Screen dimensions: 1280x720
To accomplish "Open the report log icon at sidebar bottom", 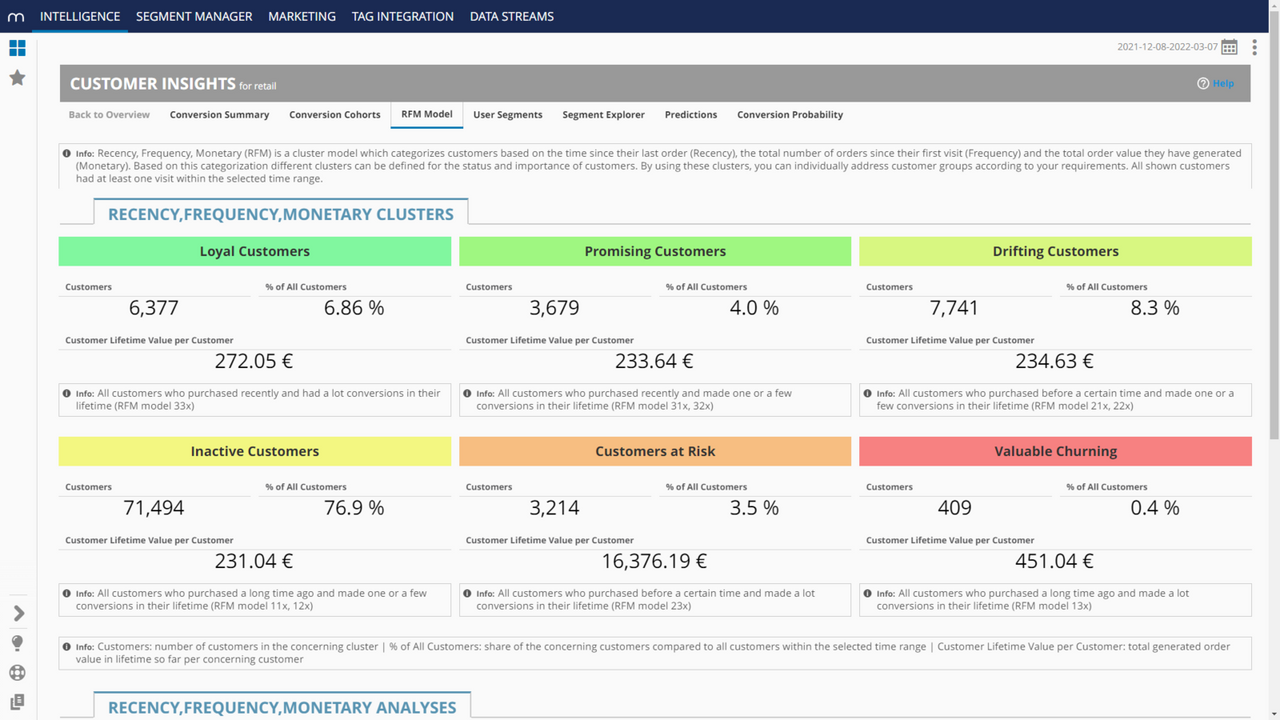I will (17, 702).
